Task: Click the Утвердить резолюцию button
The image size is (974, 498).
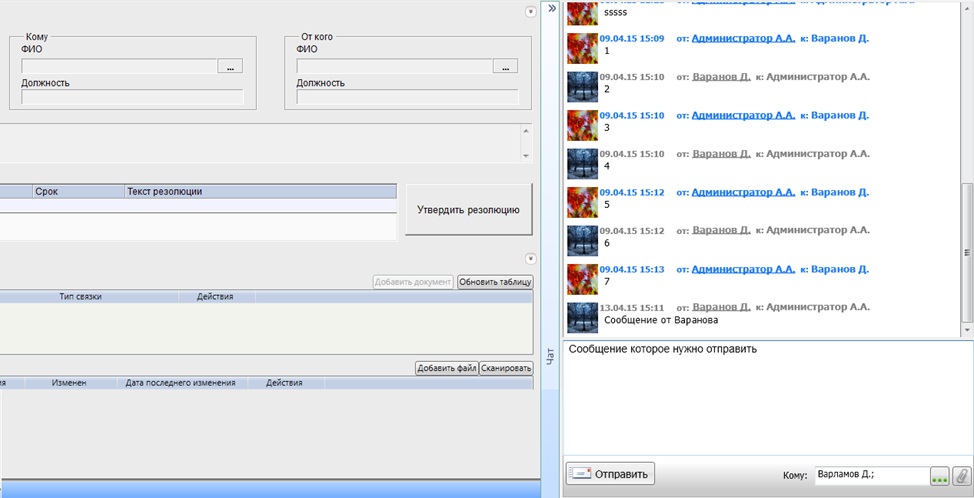Action: (x=468, y=210)
